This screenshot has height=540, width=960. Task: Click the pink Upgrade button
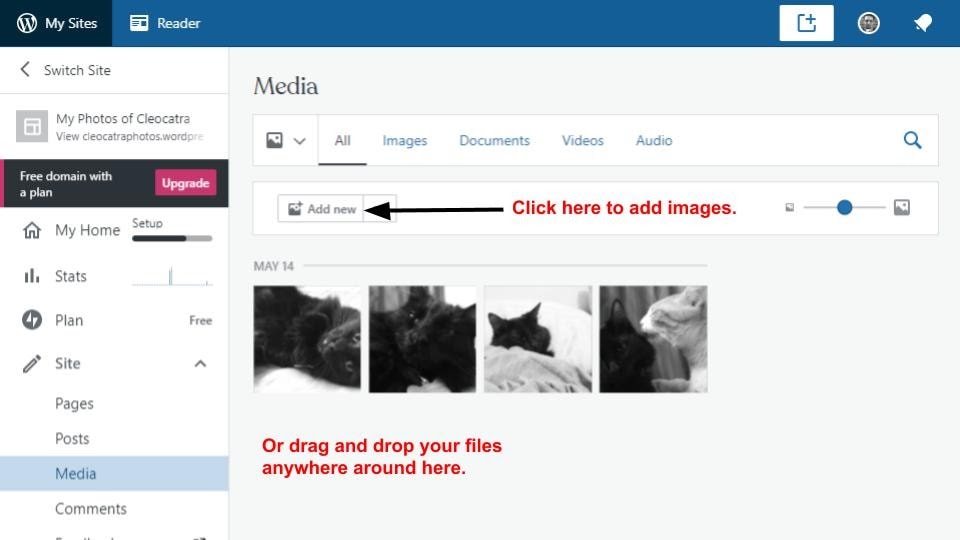(x=186, y=183)
